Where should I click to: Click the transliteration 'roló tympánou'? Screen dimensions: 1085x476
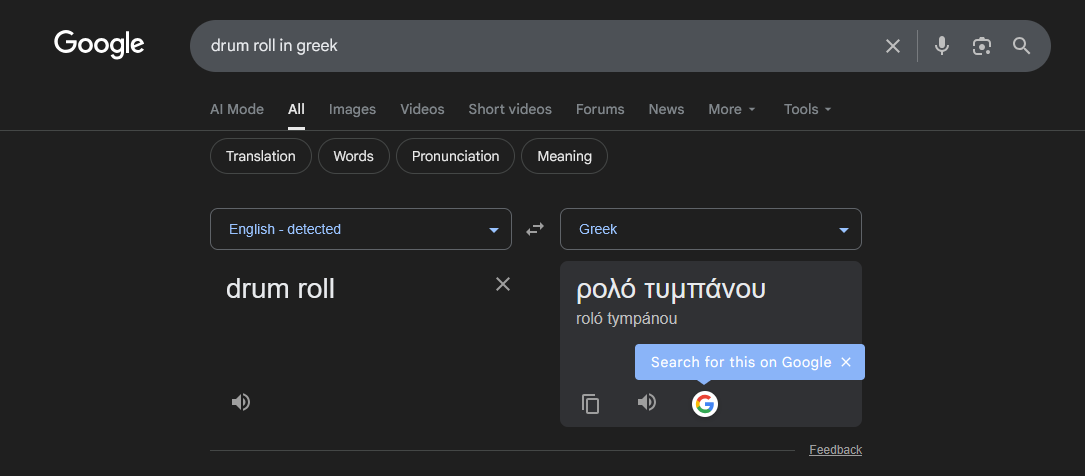[x=626, y=319]
